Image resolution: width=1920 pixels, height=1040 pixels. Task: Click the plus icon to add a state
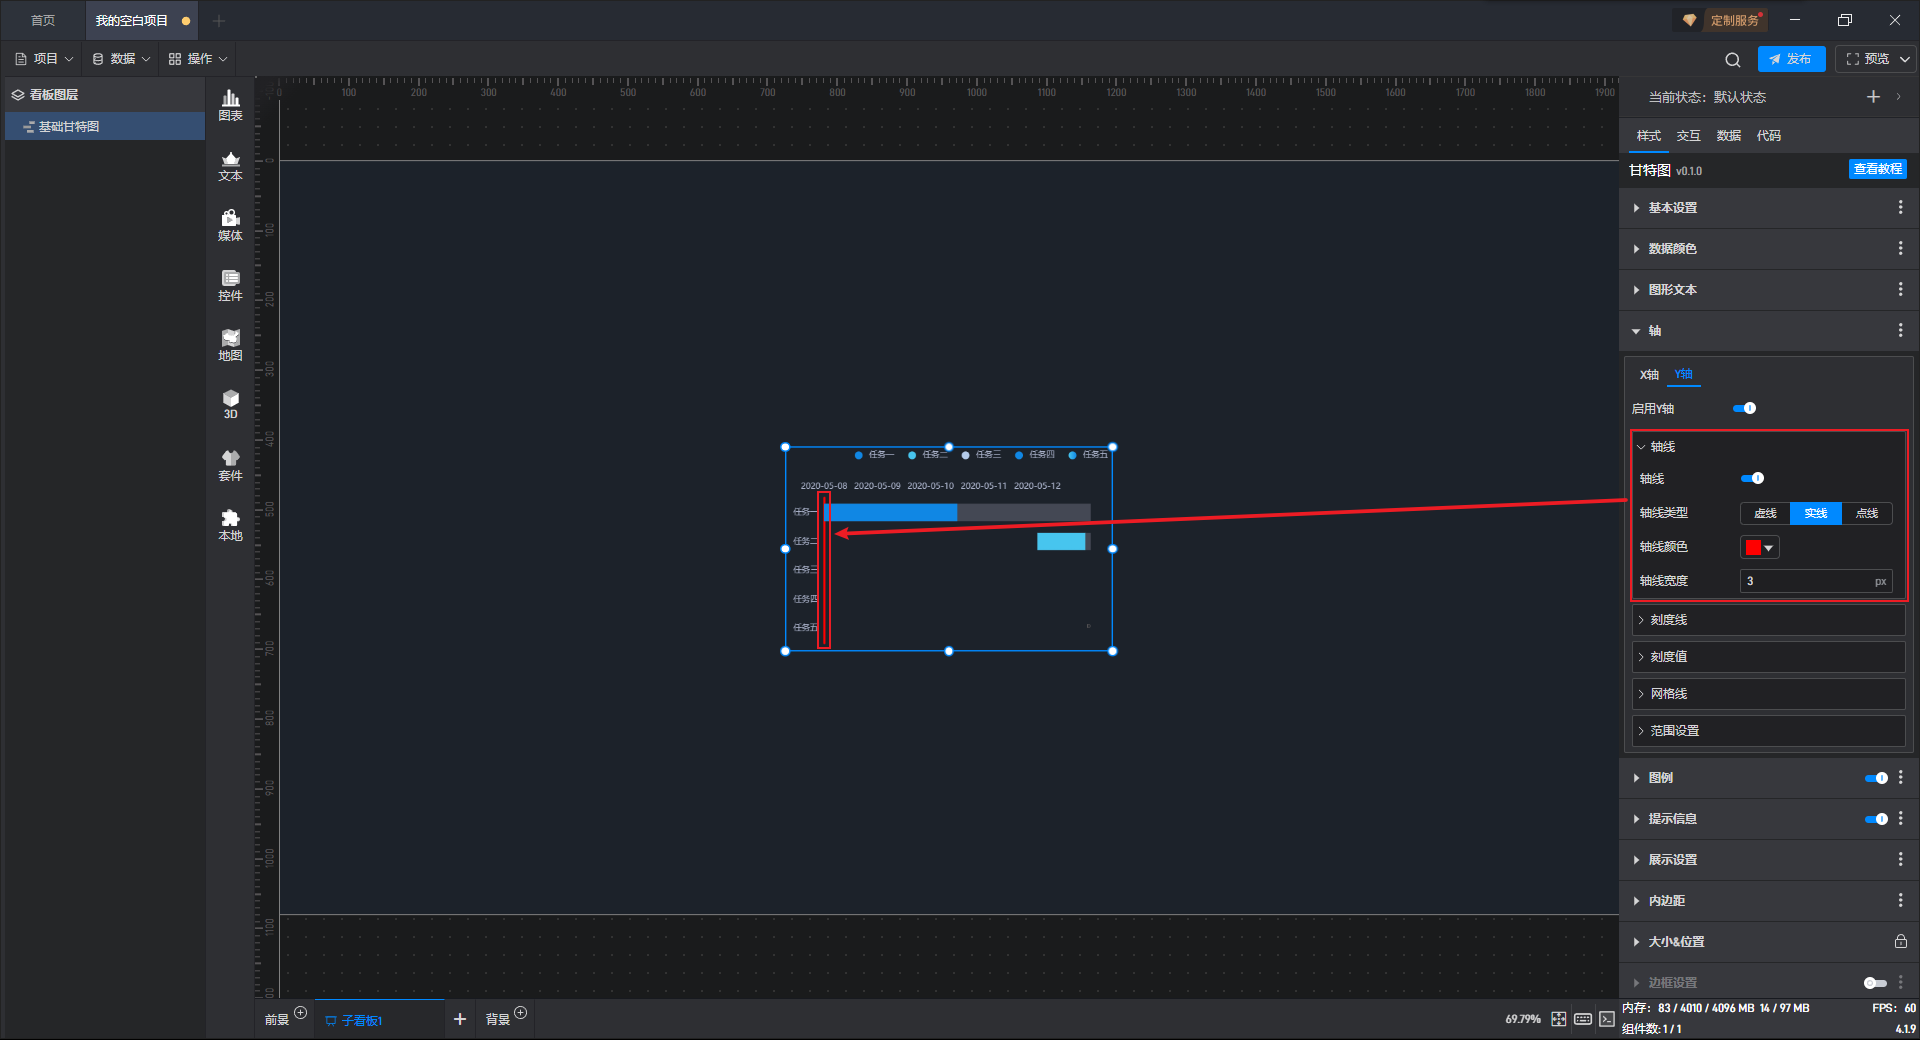pyautogui.click(x=1873, y=97)
